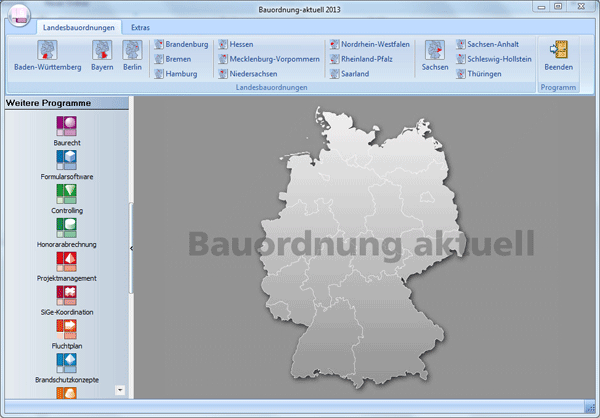Click the sidebar scroll-down arrow
Screen dimensions: 600x418
coord(120,390)
